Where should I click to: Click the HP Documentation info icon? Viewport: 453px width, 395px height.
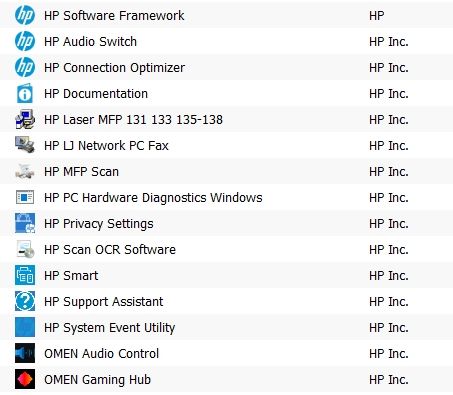click(25, 93)
